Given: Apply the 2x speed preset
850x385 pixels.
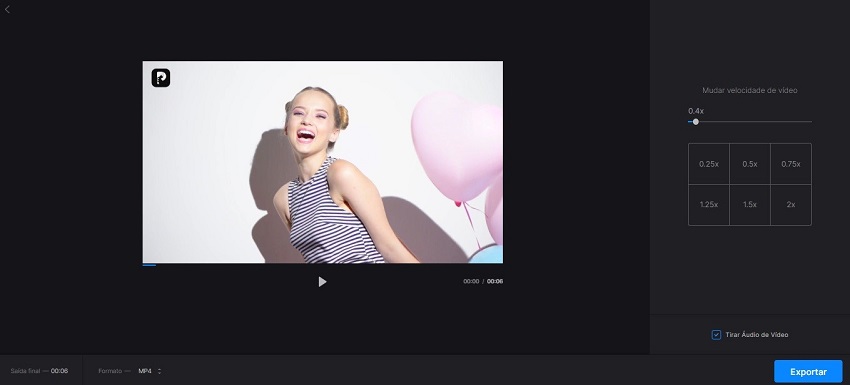Looking at the screenshot, I should coord(791,205).
